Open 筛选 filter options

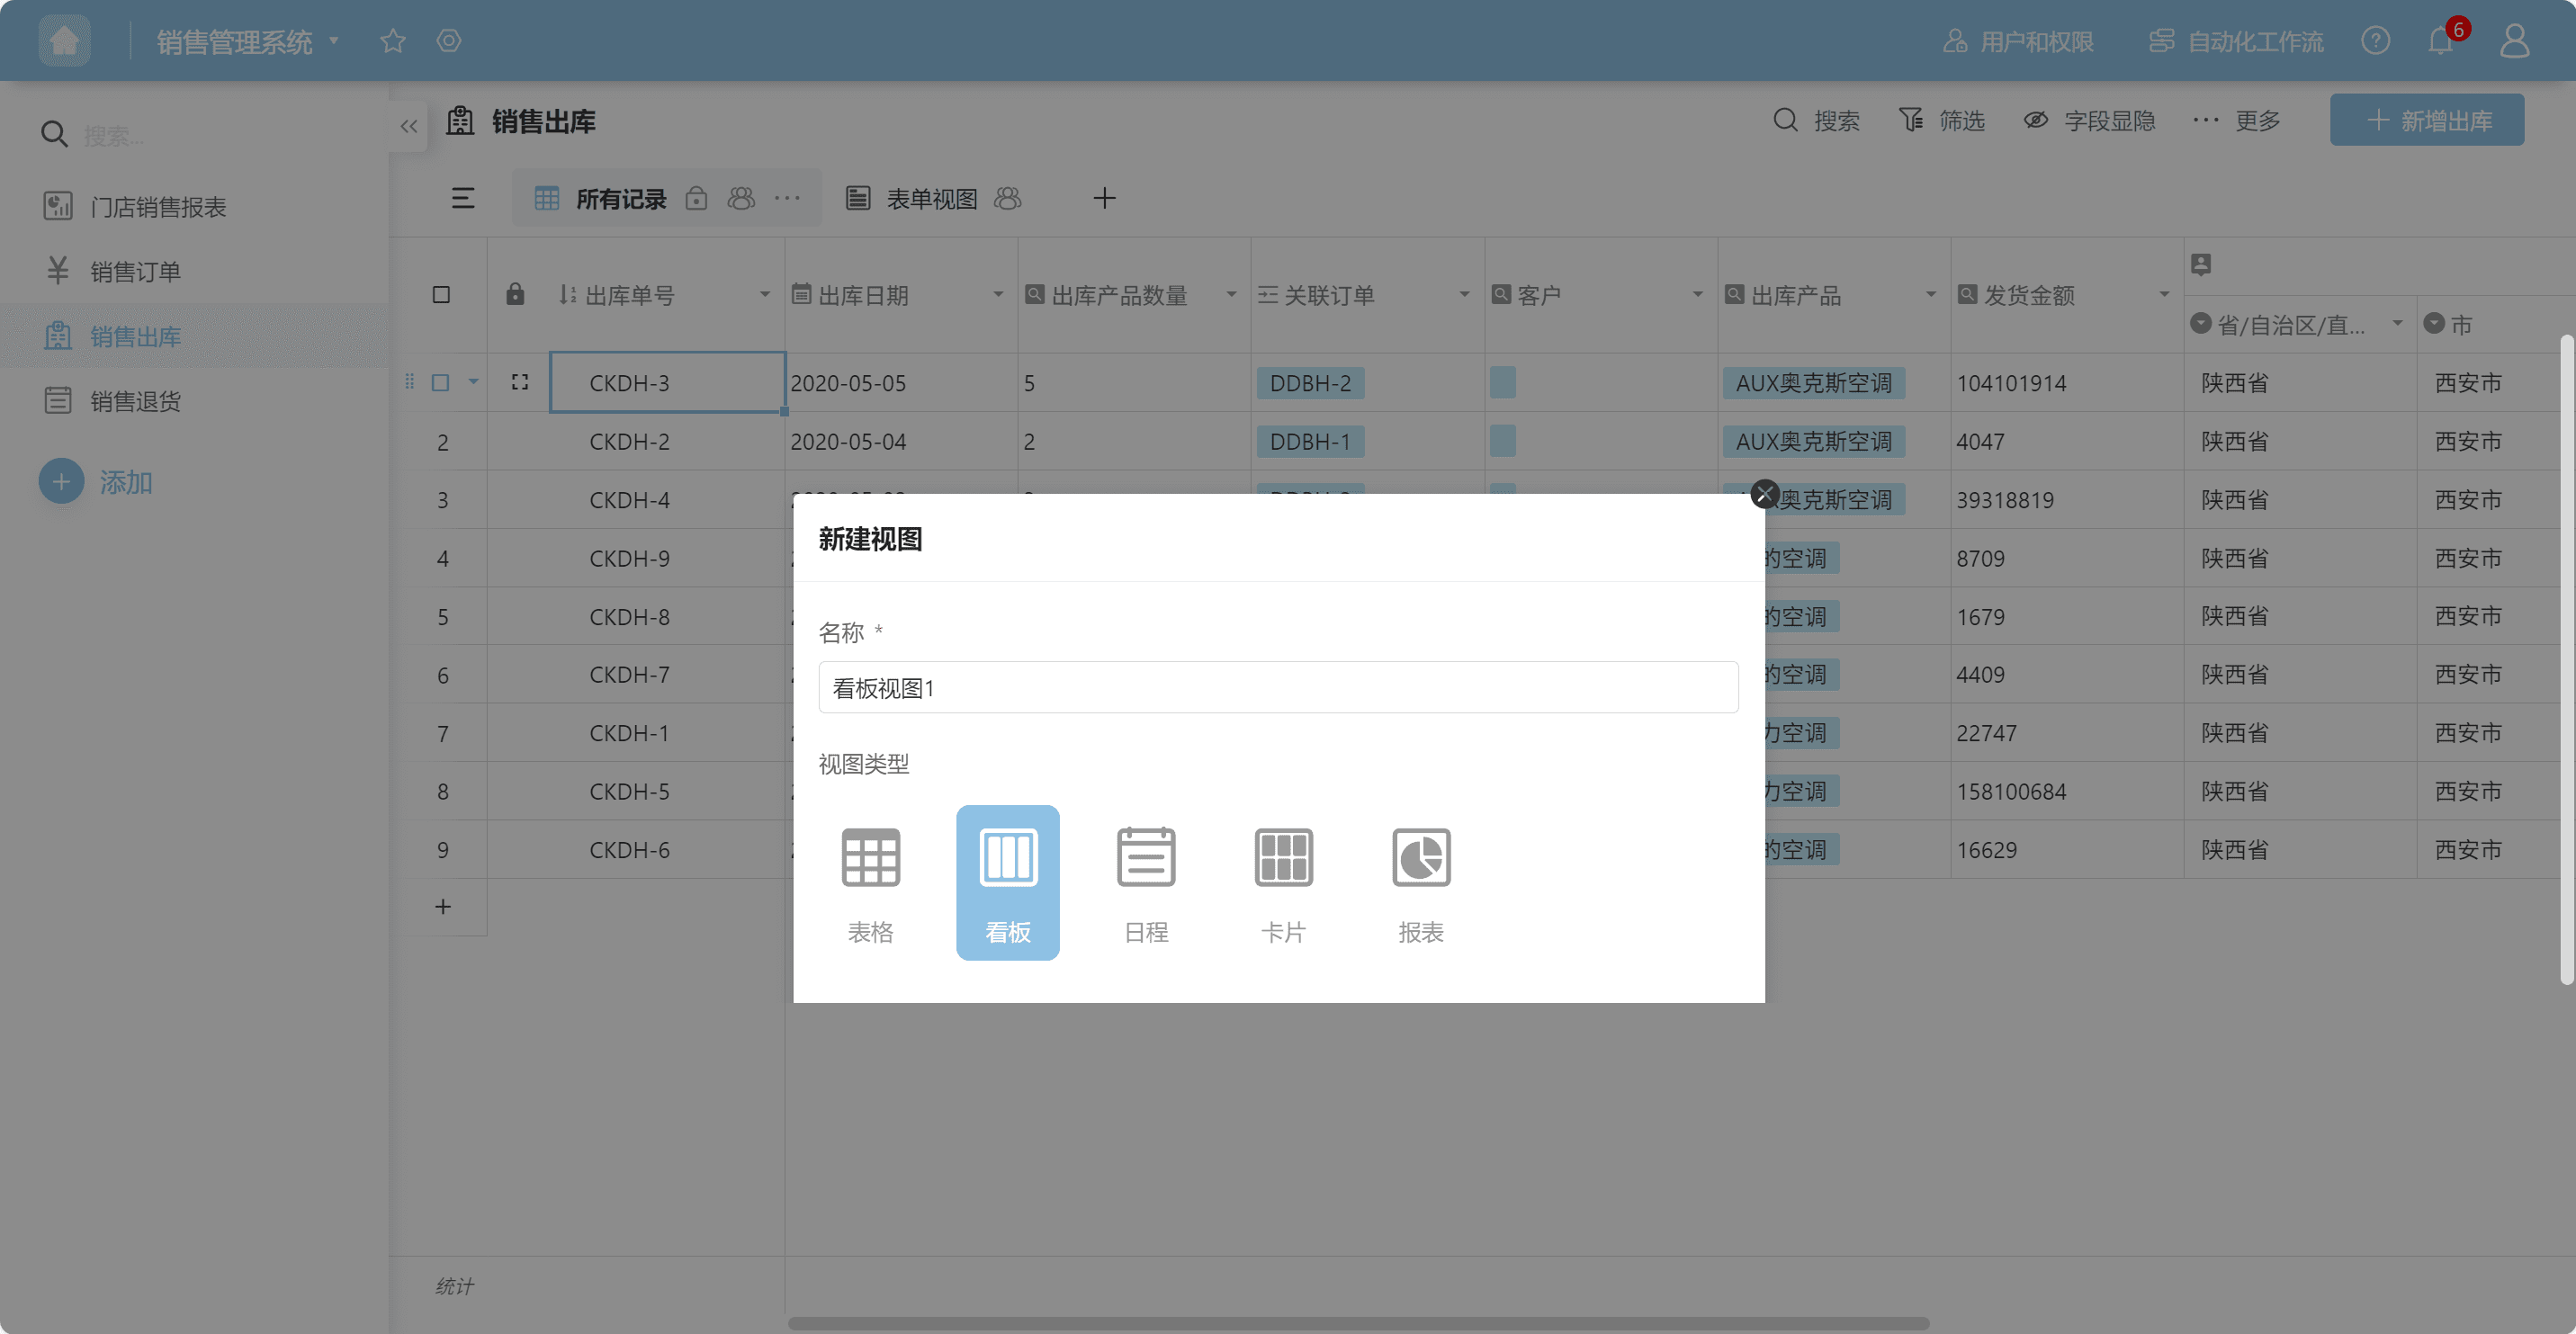pyautogui.click(x=1941, y=121)
